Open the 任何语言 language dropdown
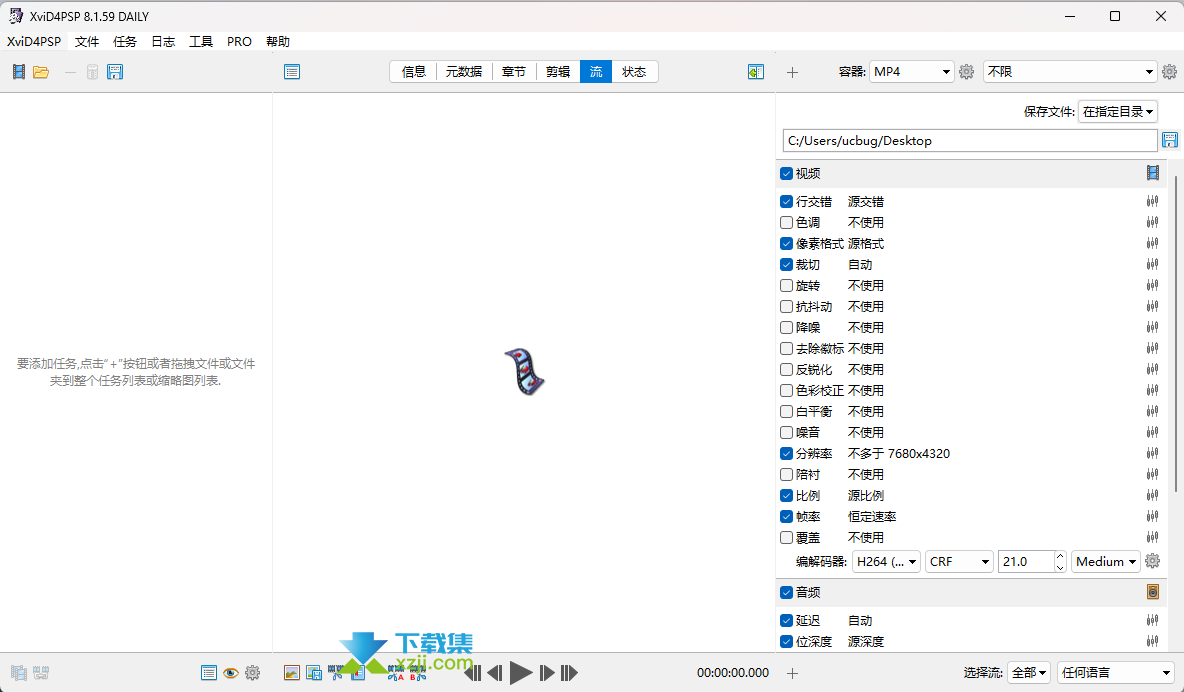 pyautogui.click(x=1115, y=672)
